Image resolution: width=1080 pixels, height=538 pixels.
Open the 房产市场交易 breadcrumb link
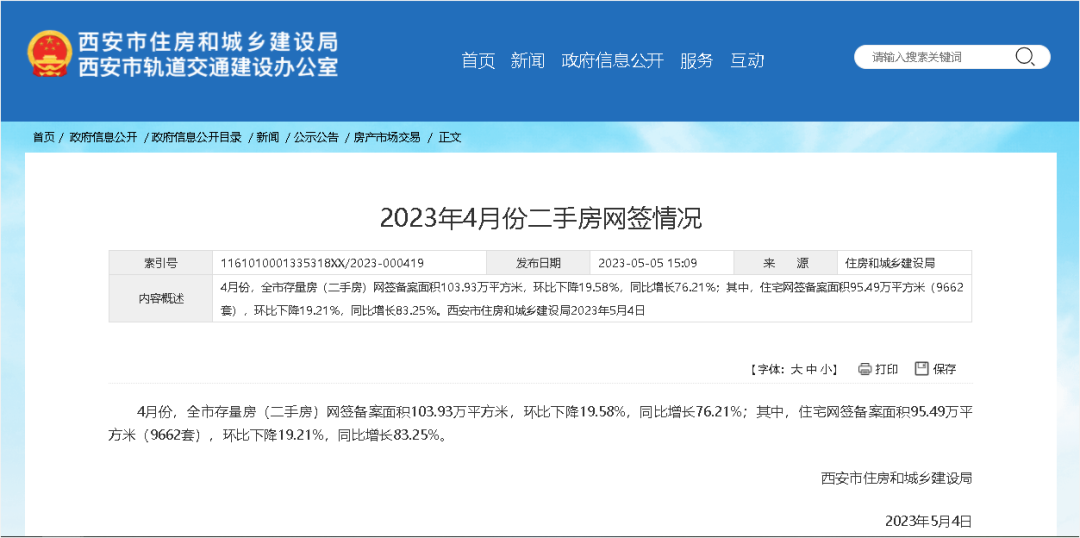386,137
